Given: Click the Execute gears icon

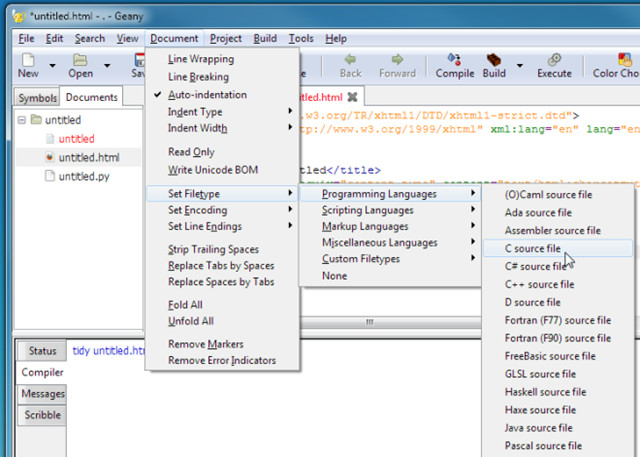Looking at the screenshot, I should (x=554, y=60).
